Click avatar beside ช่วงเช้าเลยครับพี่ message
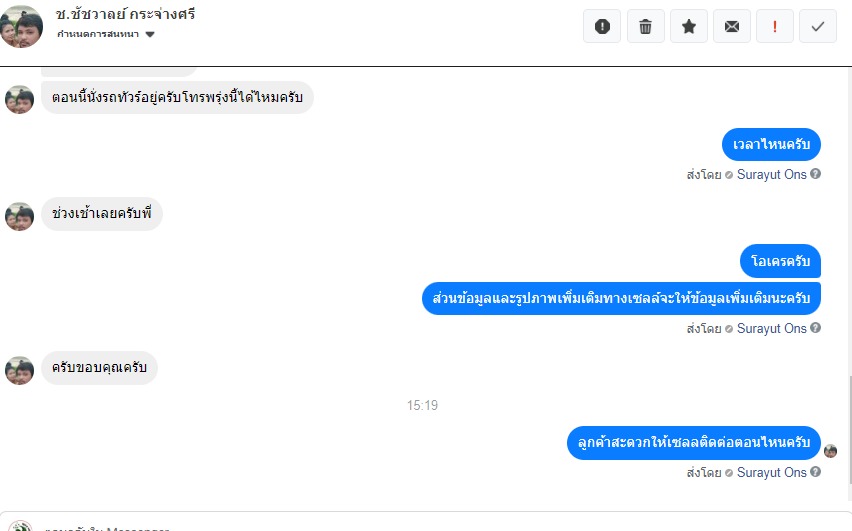 (20, 217)
